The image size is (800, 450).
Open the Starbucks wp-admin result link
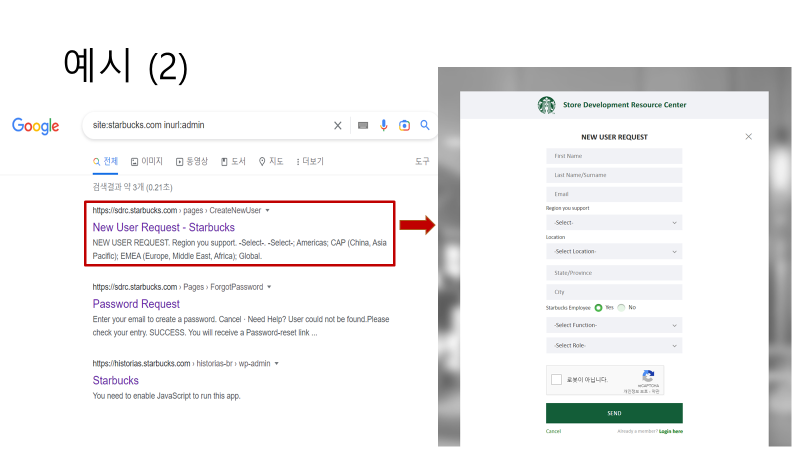116,381
